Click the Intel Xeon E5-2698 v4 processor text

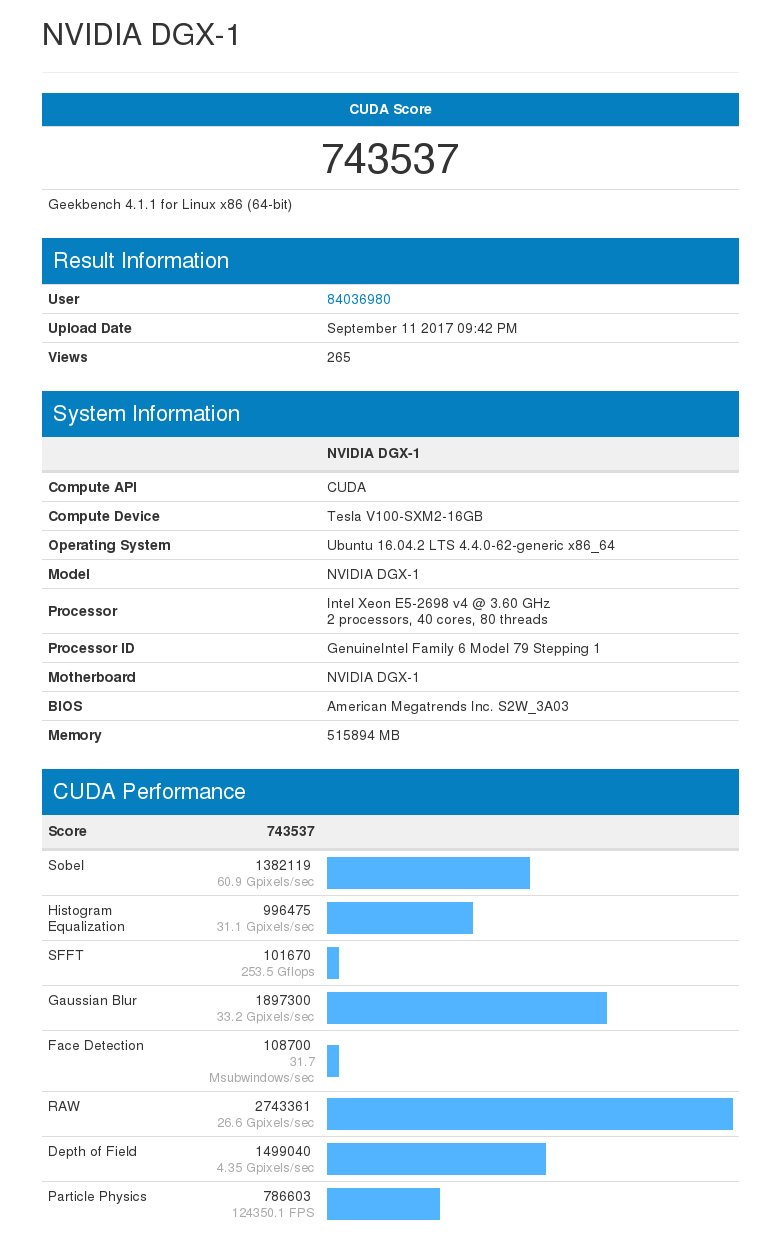(x=438, y=603)
